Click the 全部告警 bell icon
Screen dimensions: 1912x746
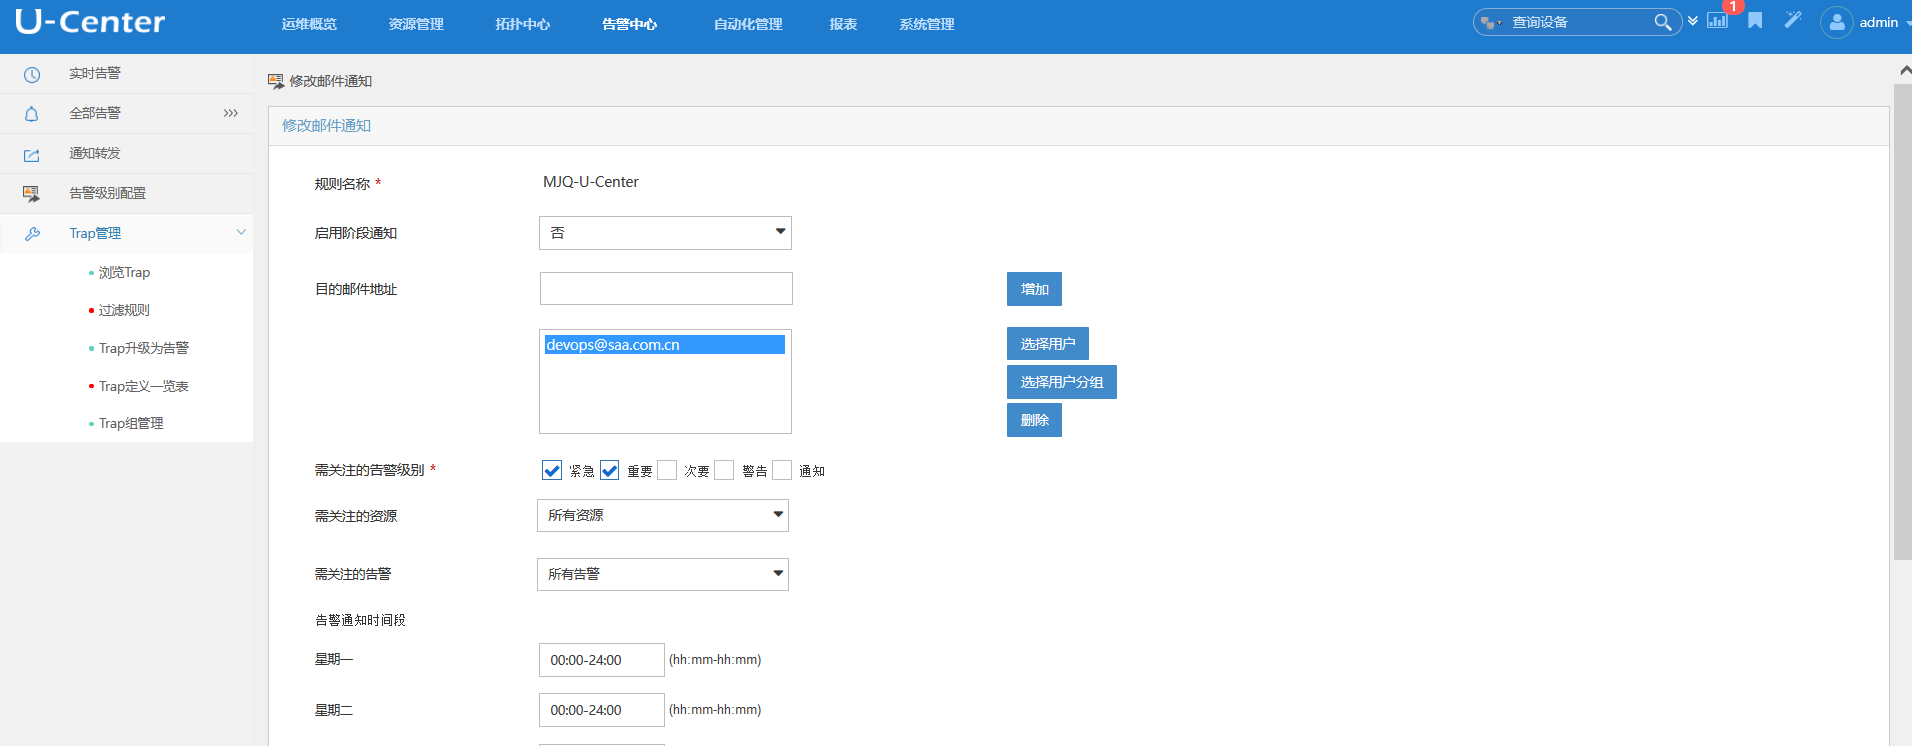tap(32, 114)
